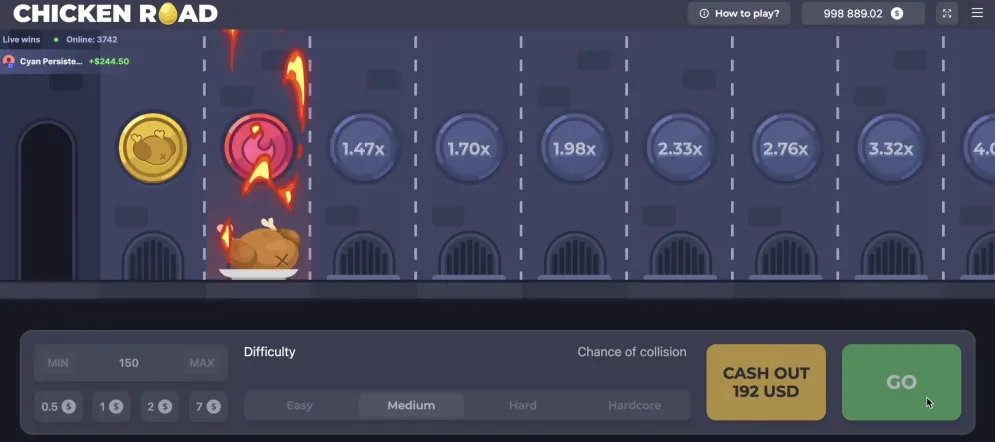Viewport: 995px width, 442px height.
Task: Open the hamburger menu icon
Action: (x=977, y=13)
